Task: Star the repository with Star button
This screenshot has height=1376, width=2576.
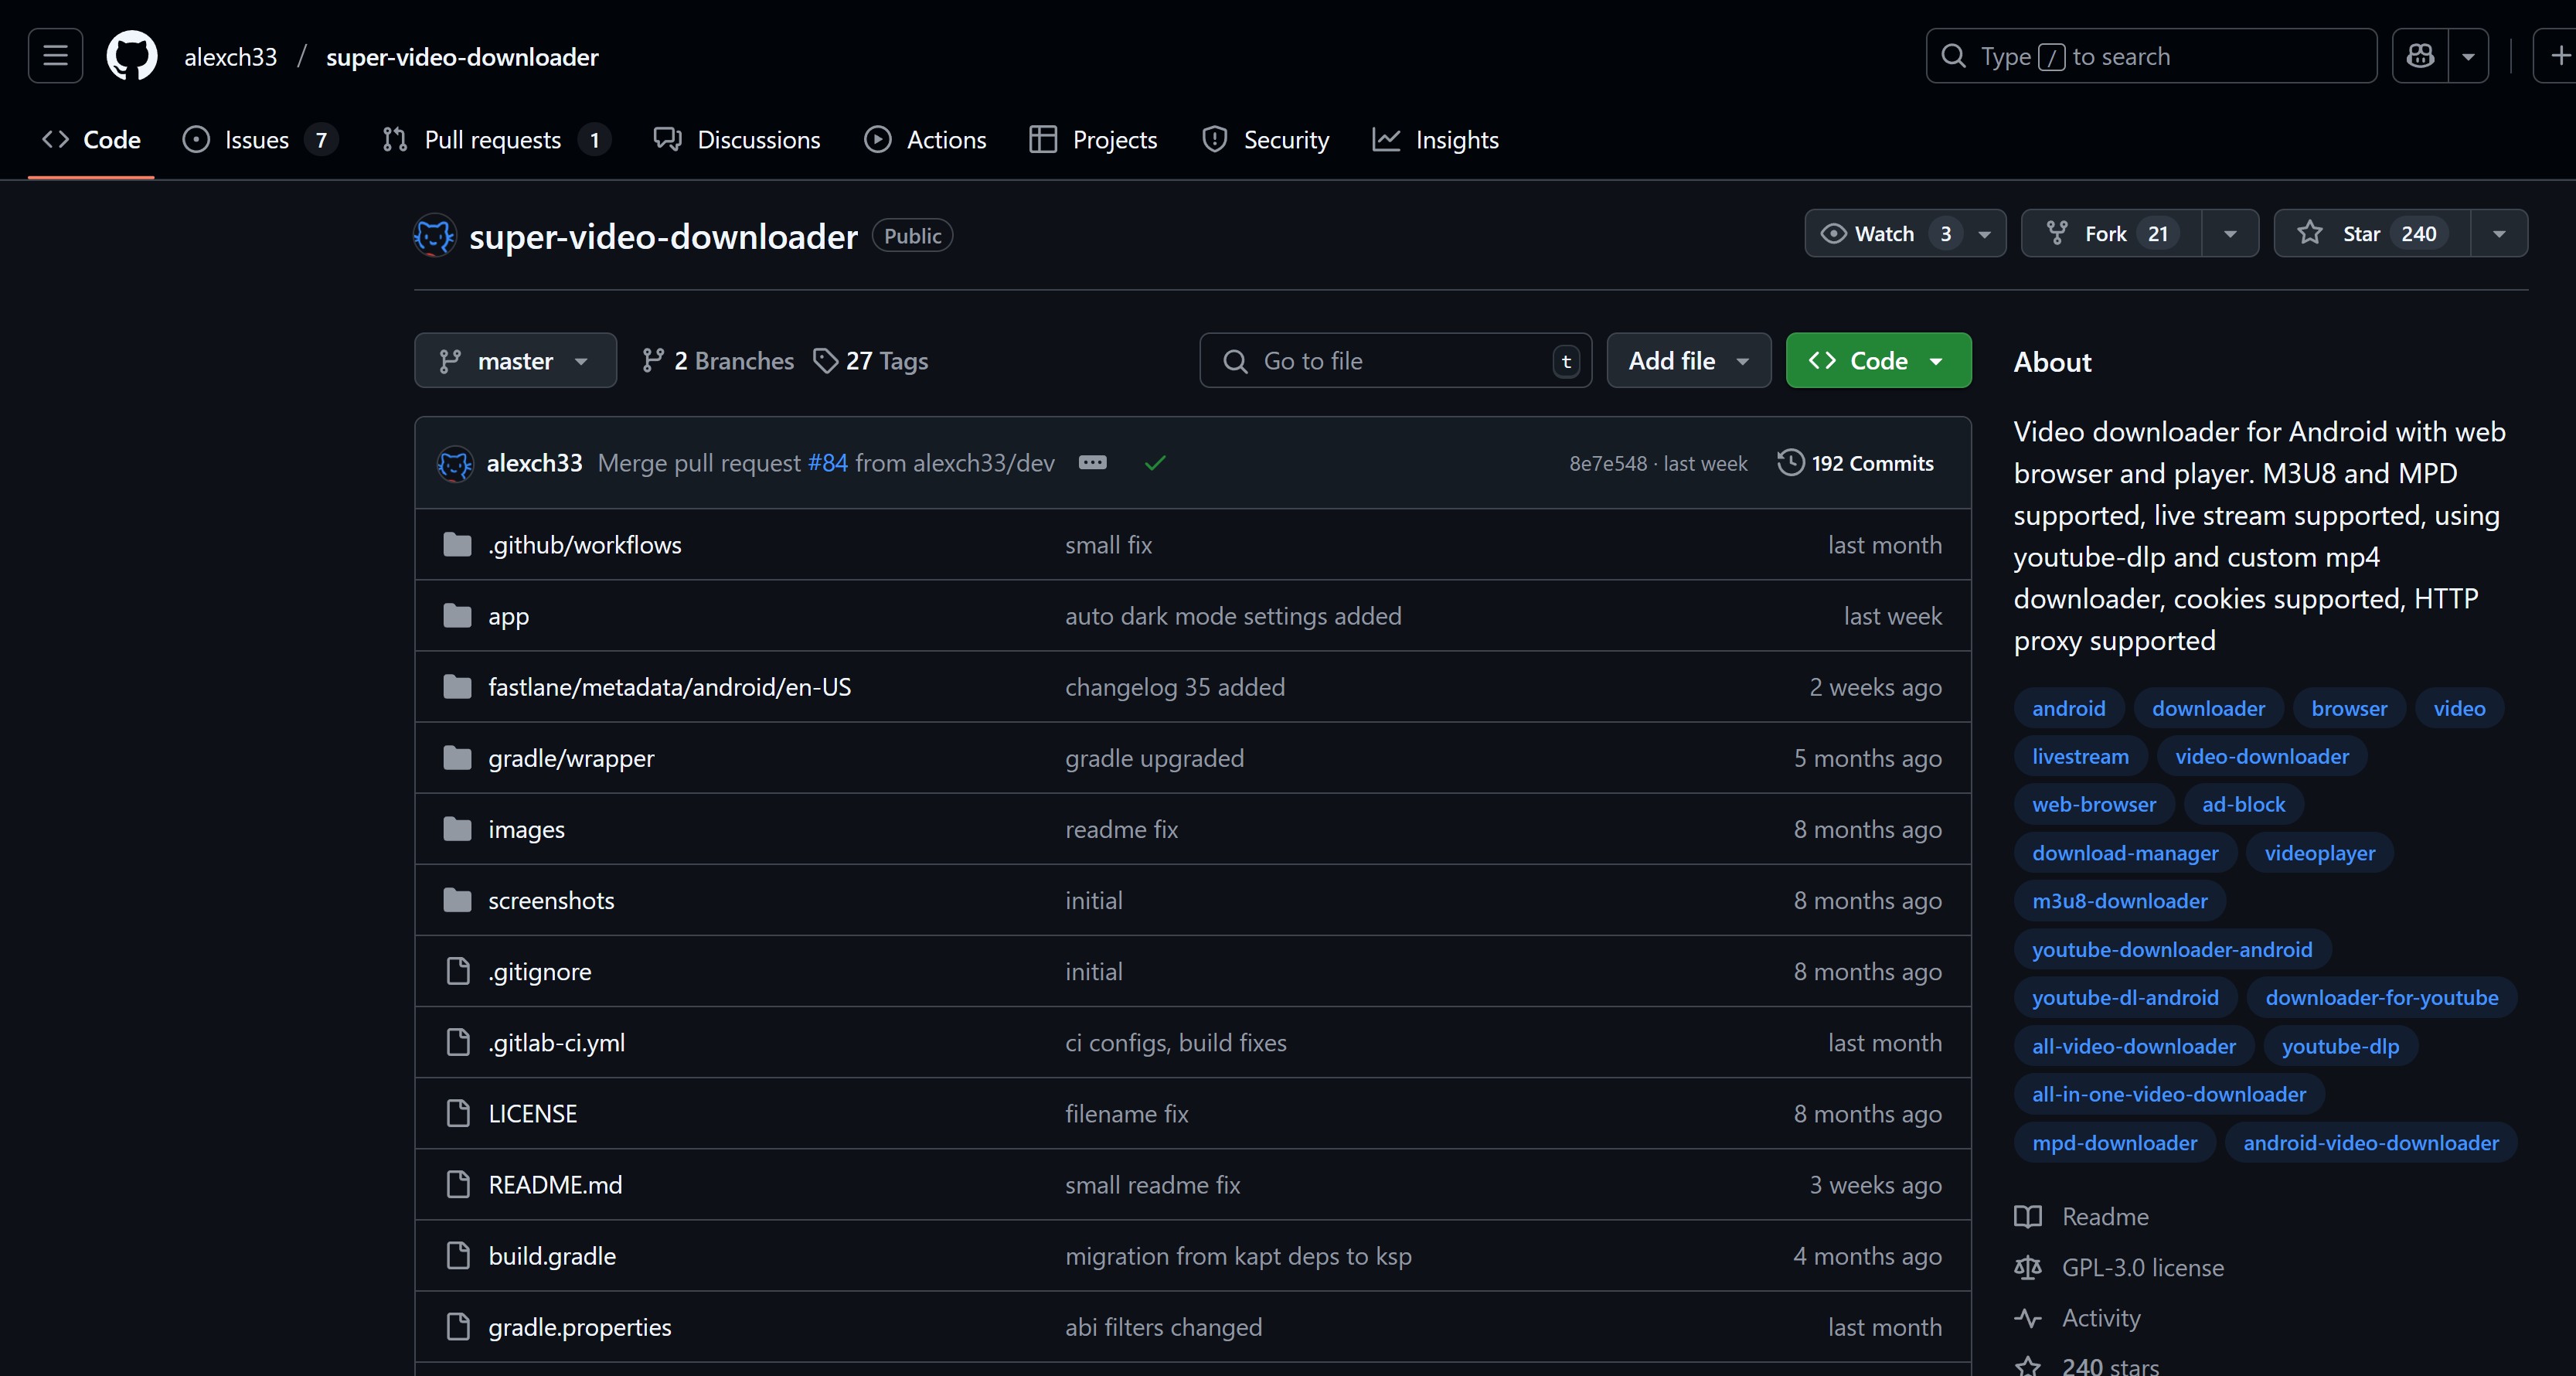Action: 2372,233
